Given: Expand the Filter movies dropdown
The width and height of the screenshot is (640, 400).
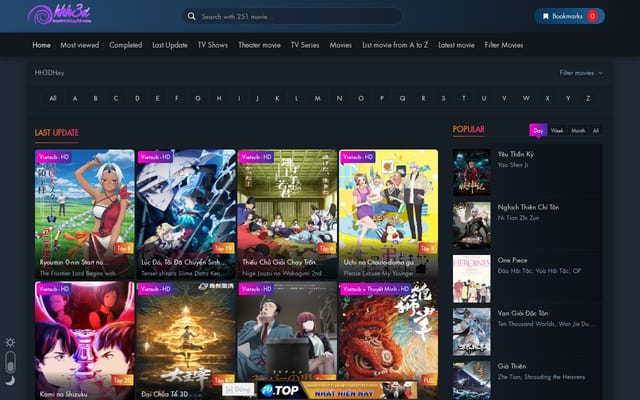Looking at the screenshot, I should point(581,73).
